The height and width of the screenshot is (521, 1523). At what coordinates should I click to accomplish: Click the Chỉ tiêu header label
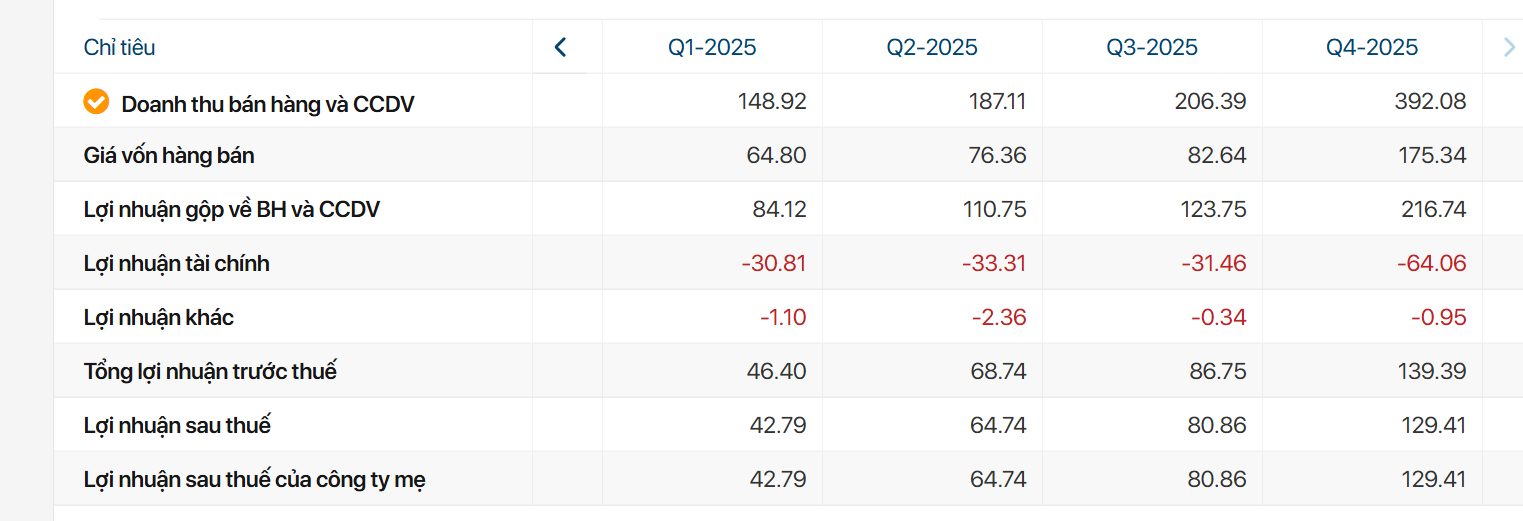point(119,47)
